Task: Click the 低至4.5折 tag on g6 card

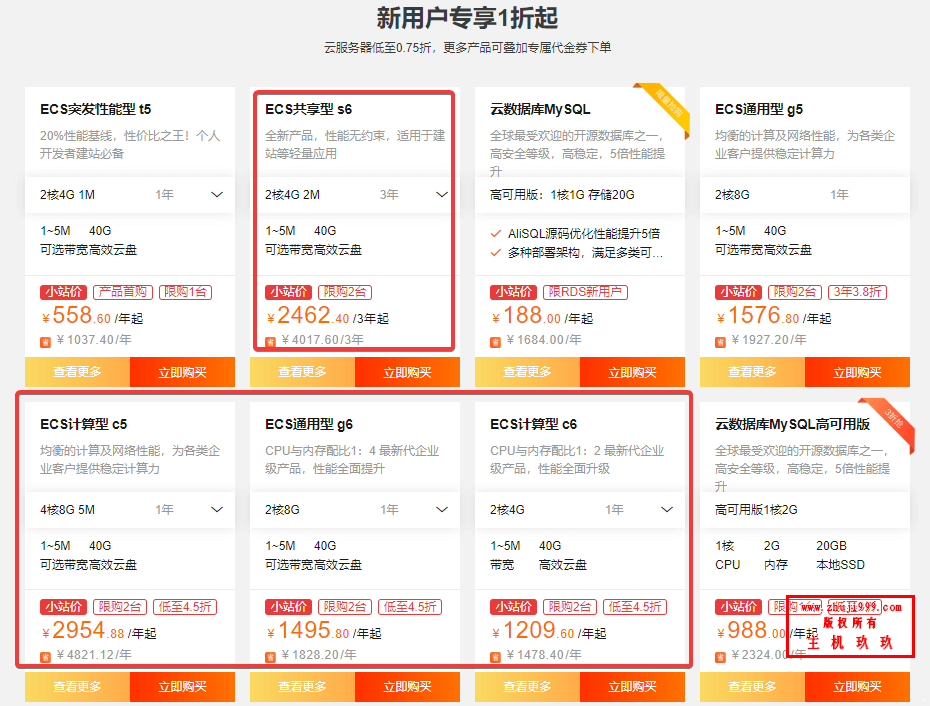Action: [410, 607]
